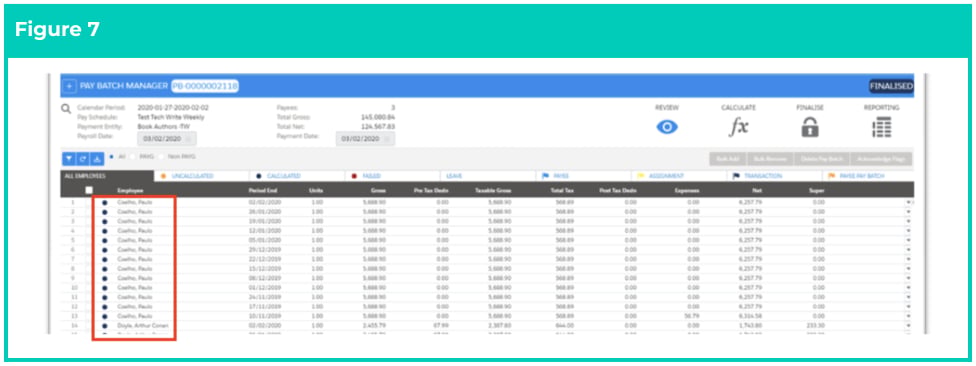Click the status dot in the 15/12/2019 row
The height and width of the screenshot is (366, 976).
coord(105,269)
